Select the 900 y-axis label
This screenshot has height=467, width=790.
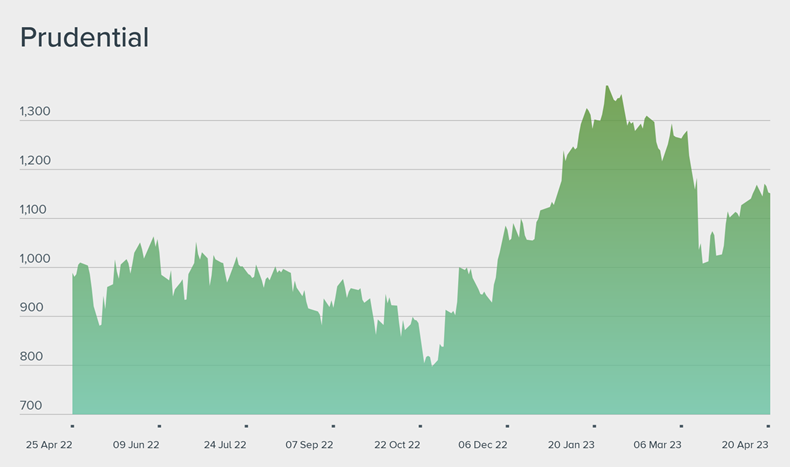[x=32, y=307]
